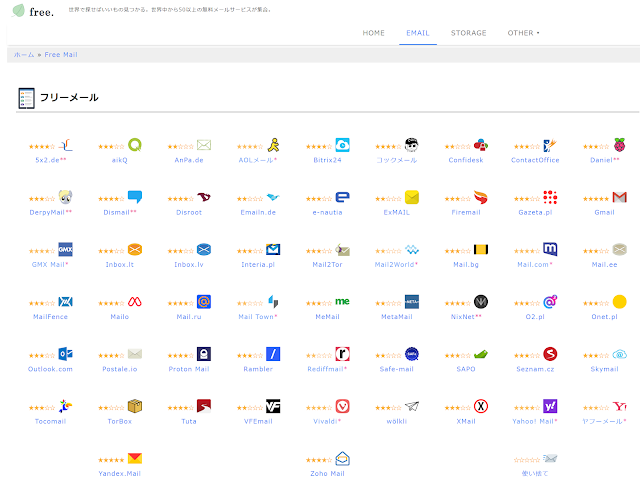The image size is (640, 480).
Task: Open the Zoho Mail icon
Action: click(342, 458)
